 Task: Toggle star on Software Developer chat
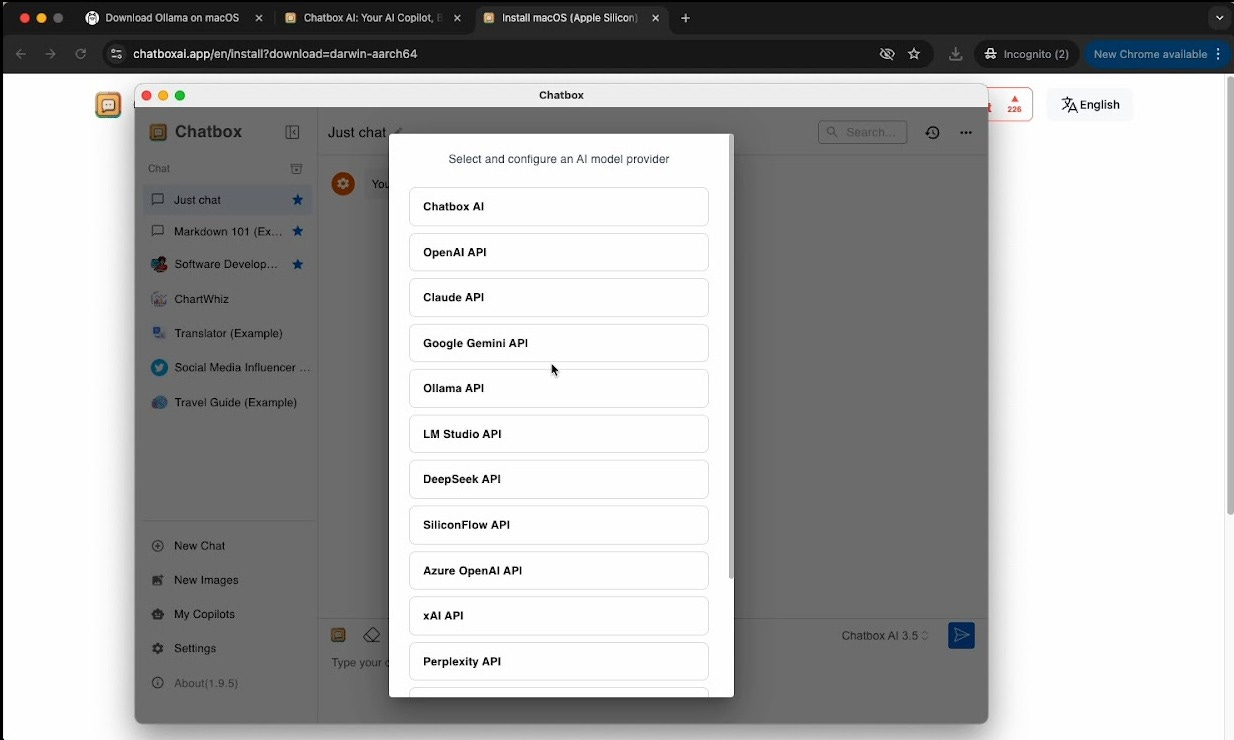(x=297, y=264)
